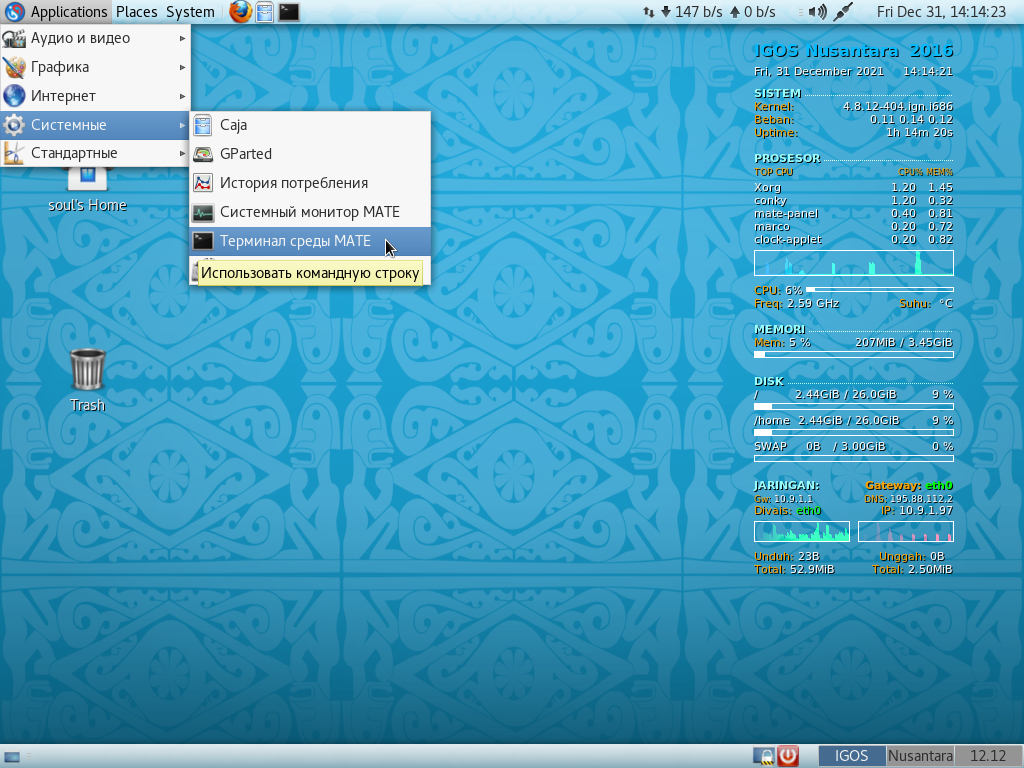1024x768 pixels.
Task: Click the network connection plug icon
Action: click(843, 12)
